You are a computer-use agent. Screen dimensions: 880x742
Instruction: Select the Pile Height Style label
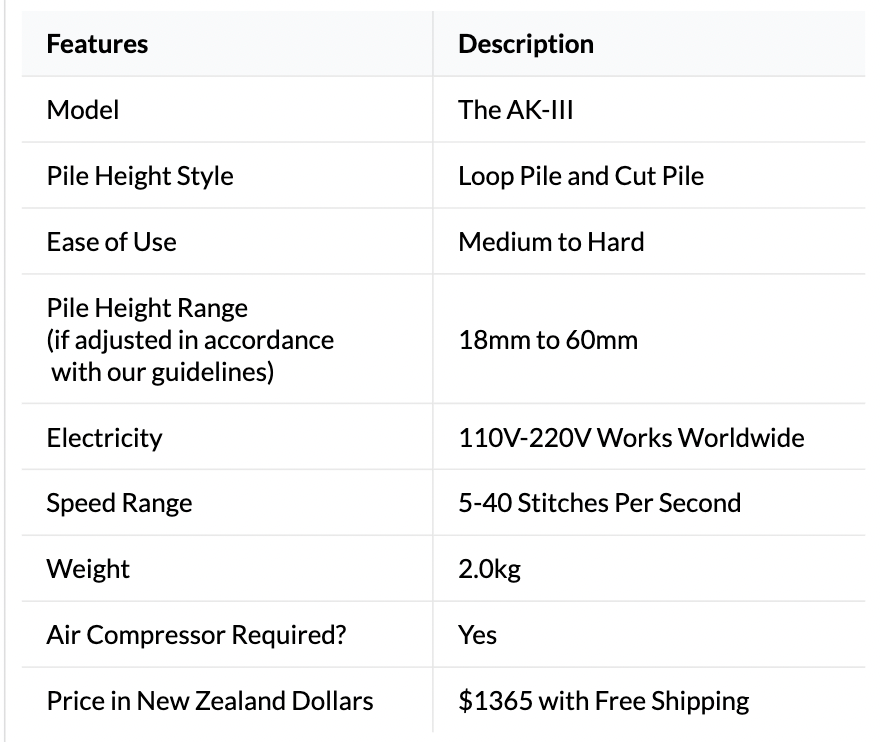[x=140, y=176]
